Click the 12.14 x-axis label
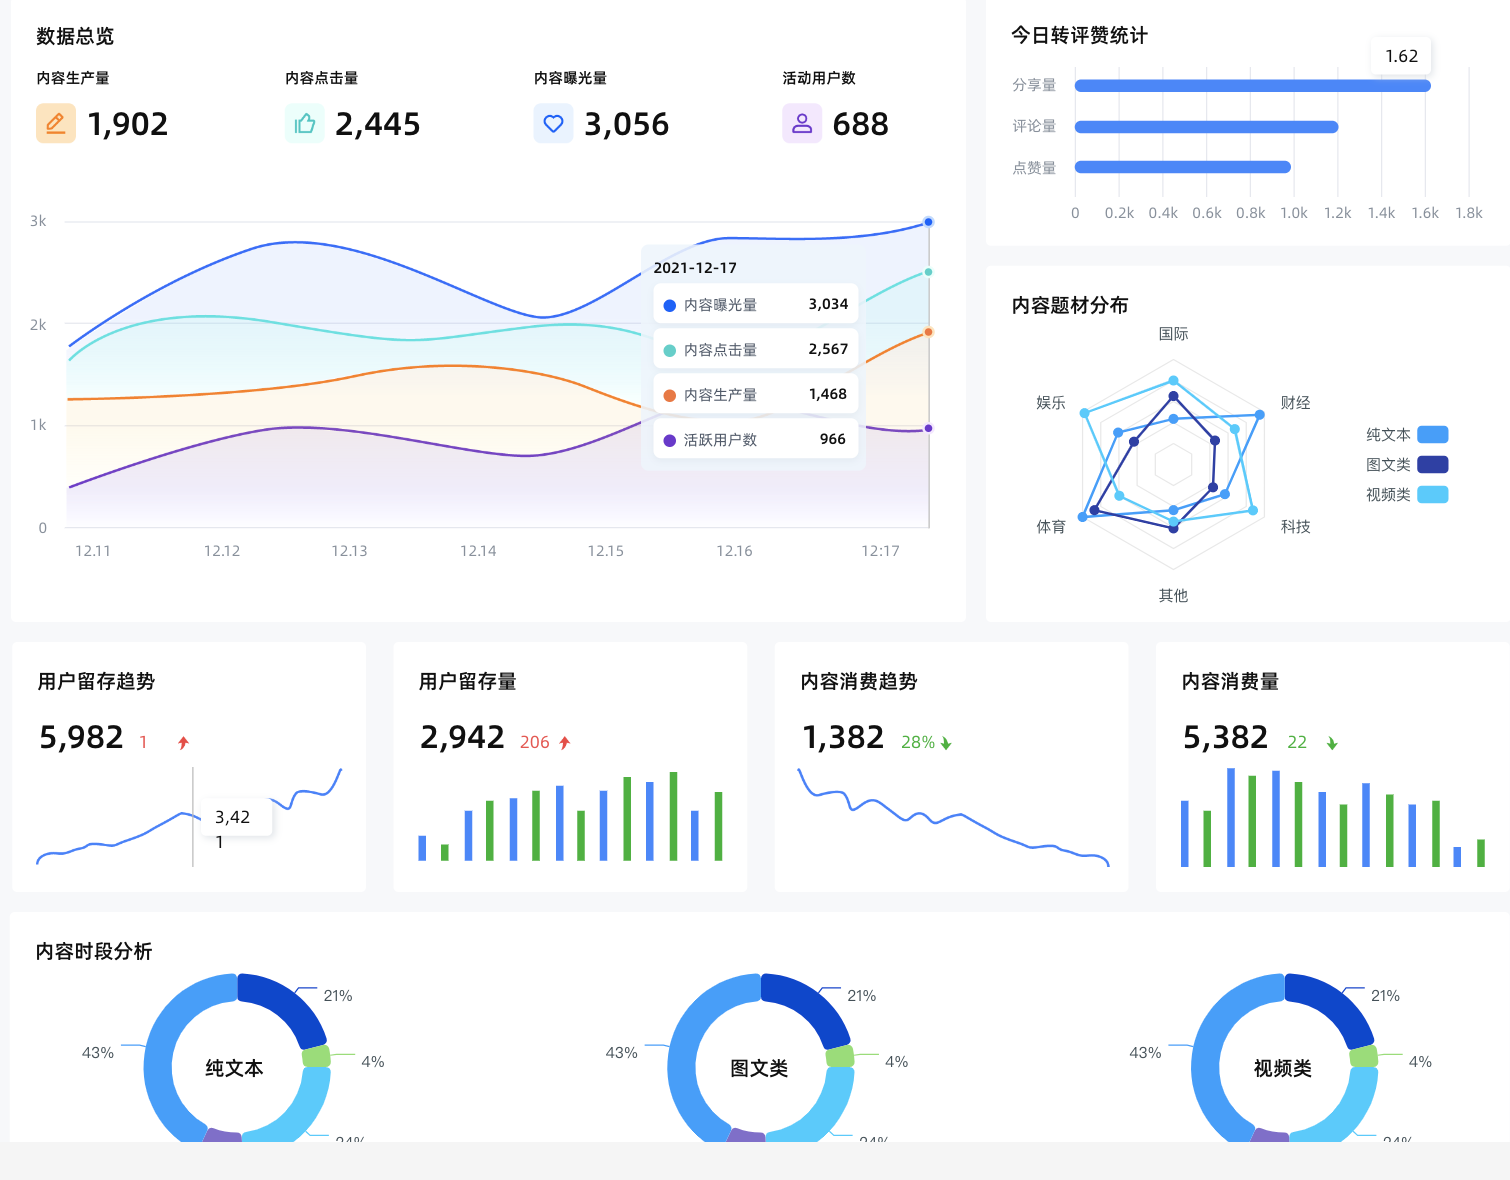This screenshot has height=1180, width=1510. click(478, 551)
